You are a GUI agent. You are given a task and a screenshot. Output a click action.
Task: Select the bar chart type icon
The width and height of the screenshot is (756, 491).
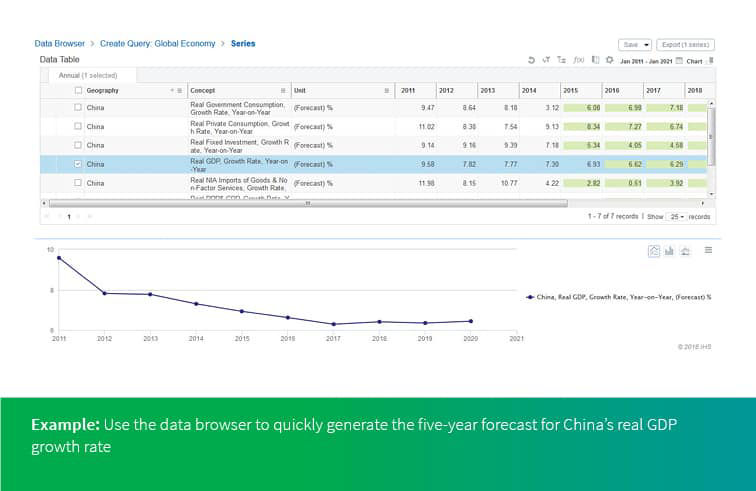(x=669, y=251)
